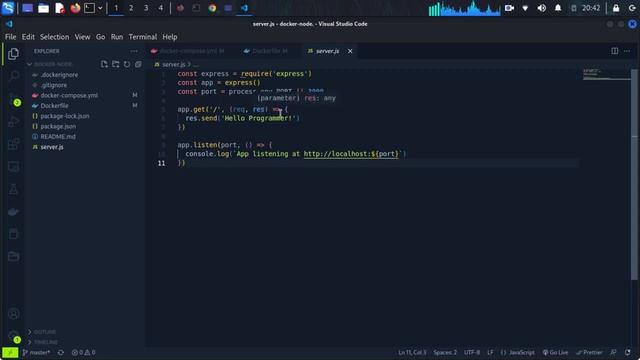Open package-lock.json in the Explorer
The width and height of the screenshot is (640, 360).
click(x=65, y=116)
